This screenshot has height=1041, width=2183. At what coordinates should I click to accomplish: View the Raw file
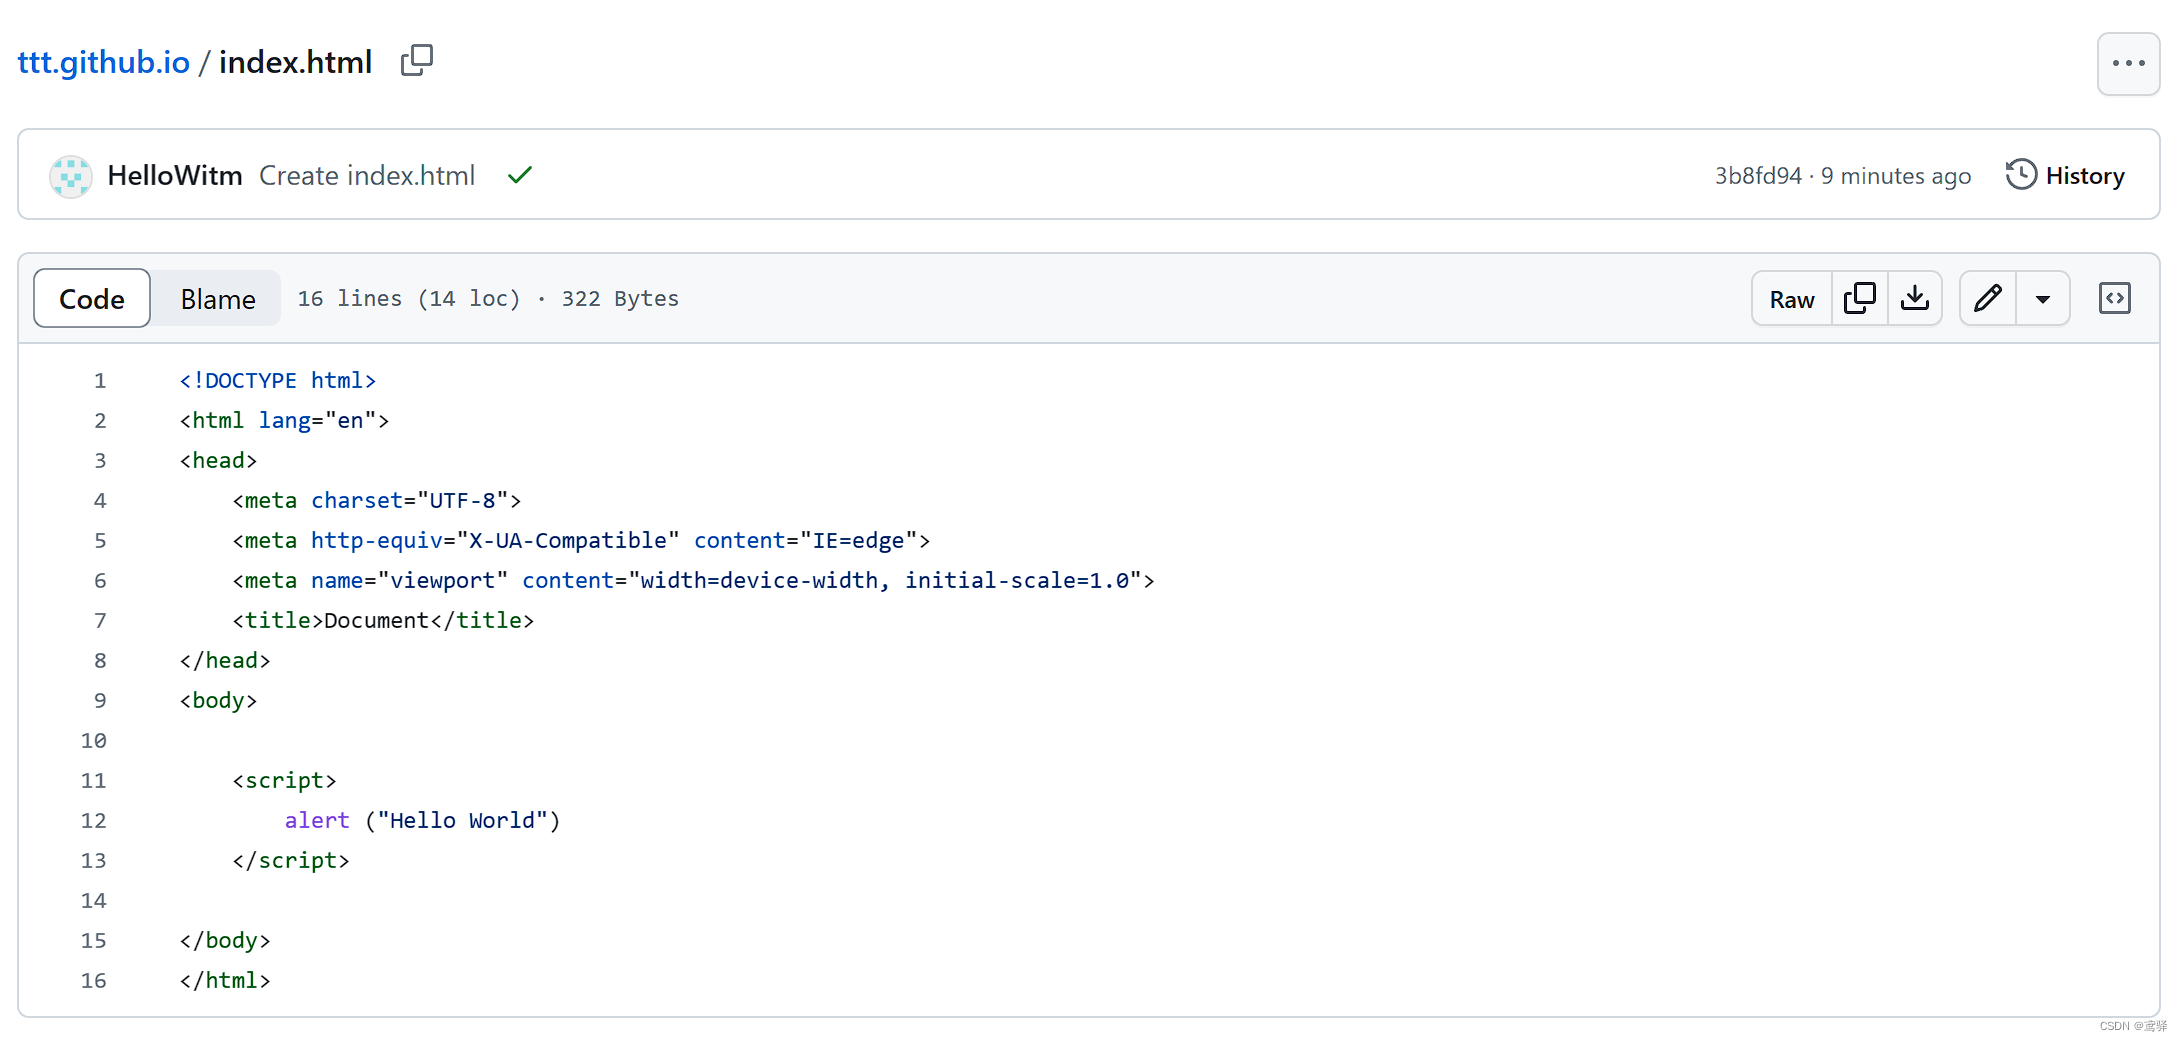point(1792,298)
